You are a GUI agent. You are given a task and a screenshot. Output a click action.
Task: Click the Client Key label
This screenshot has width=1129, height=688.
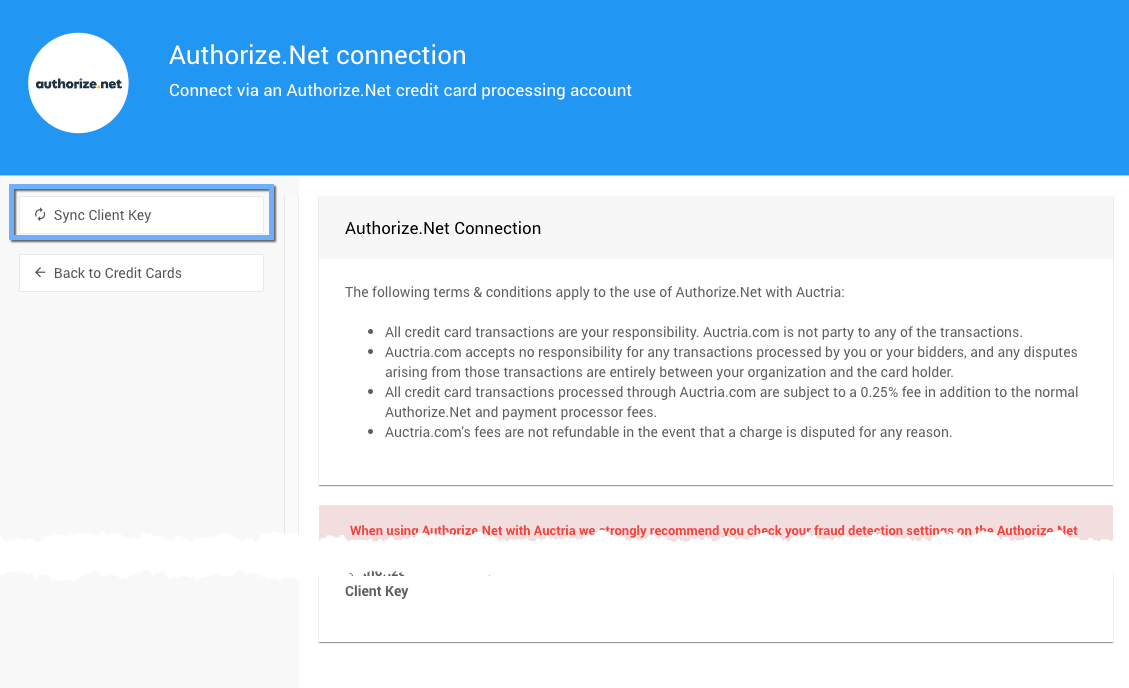[376, 591]
